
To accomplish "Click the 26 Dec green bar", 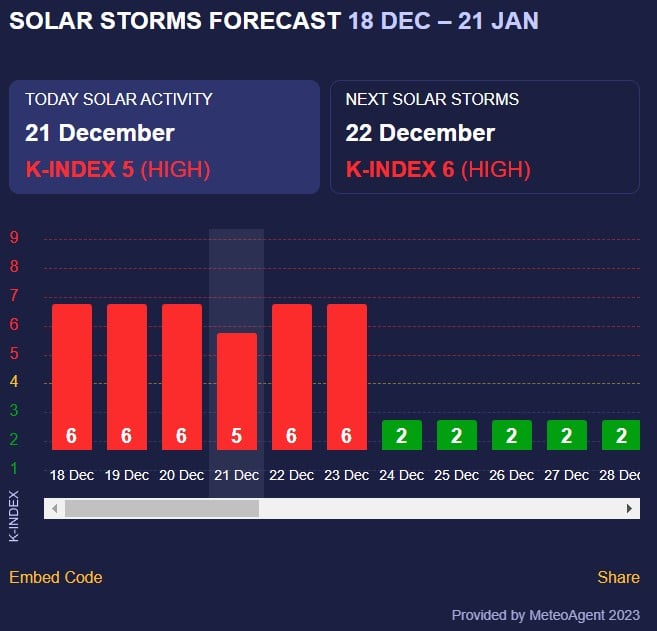I will (x=512, y=435).
